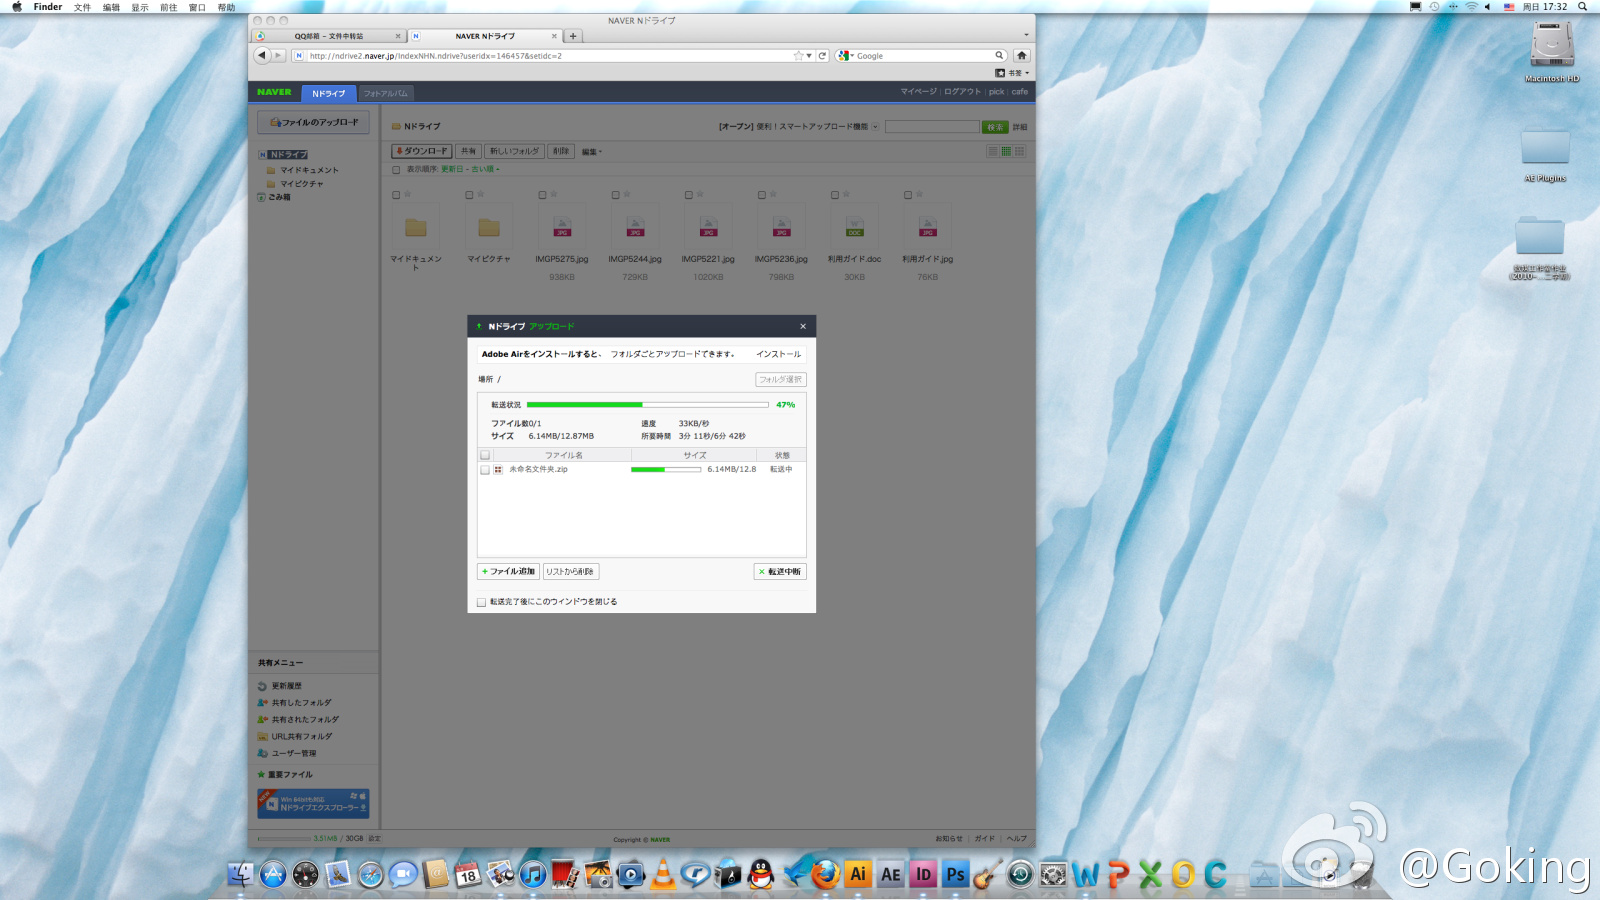This screenshot has height=900, width=1600.
Task: Tick the checkbox above IMGP5236.jpg
Action: 762,195
